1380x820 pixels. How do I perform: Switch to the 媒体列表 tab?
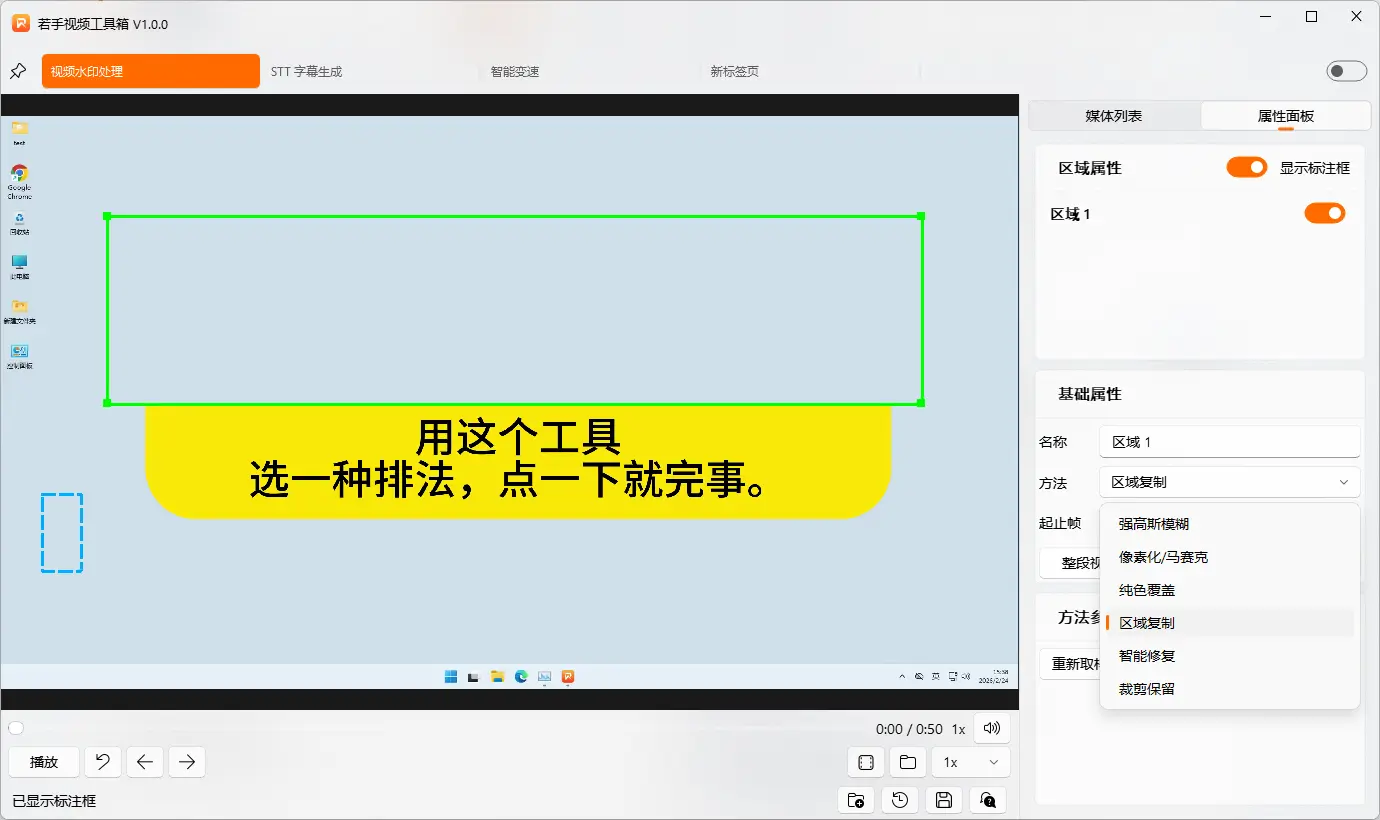(x=1112, y=115)
